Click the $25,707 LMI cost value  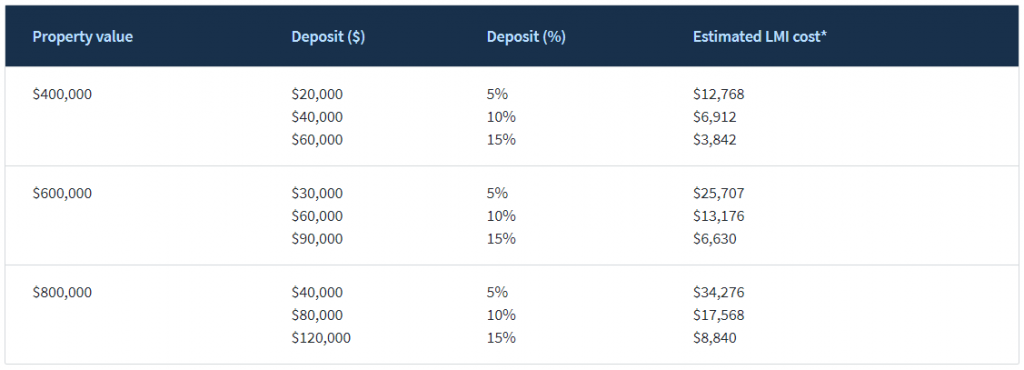click(x=718, y=193)
